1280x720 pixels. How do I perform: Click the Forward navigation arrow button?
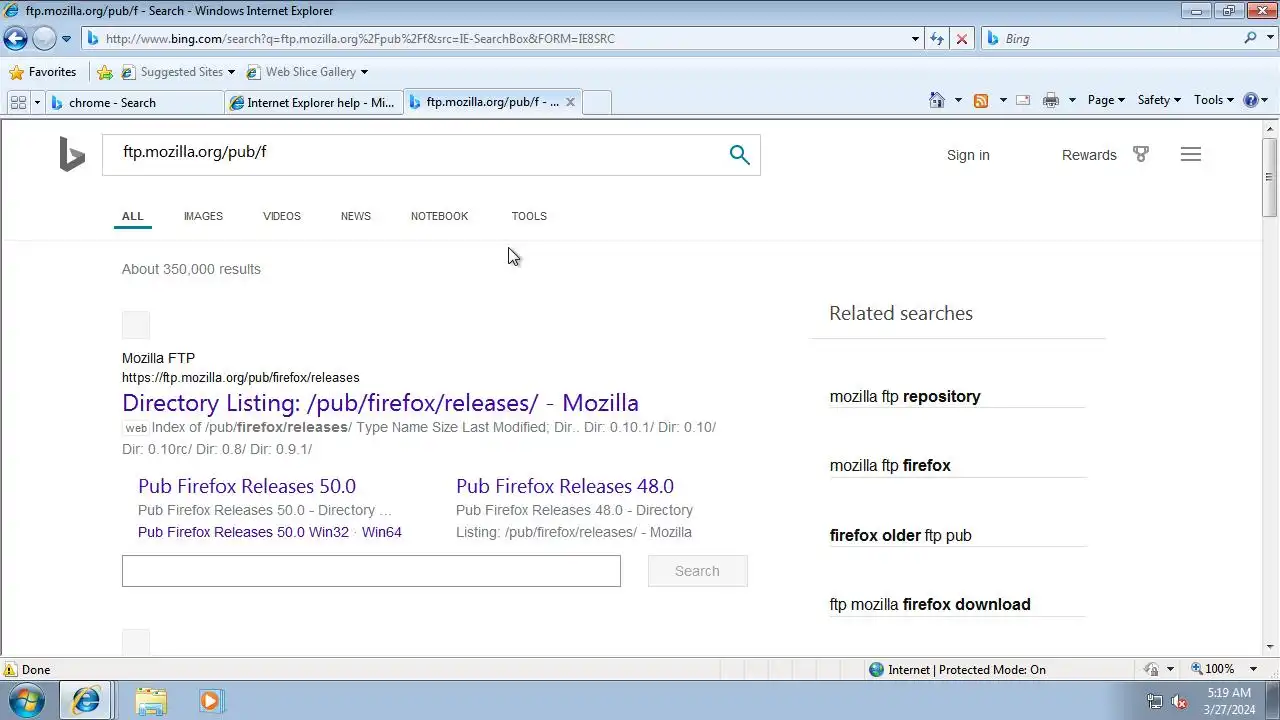pyautogui.click(x=44, y=39)
